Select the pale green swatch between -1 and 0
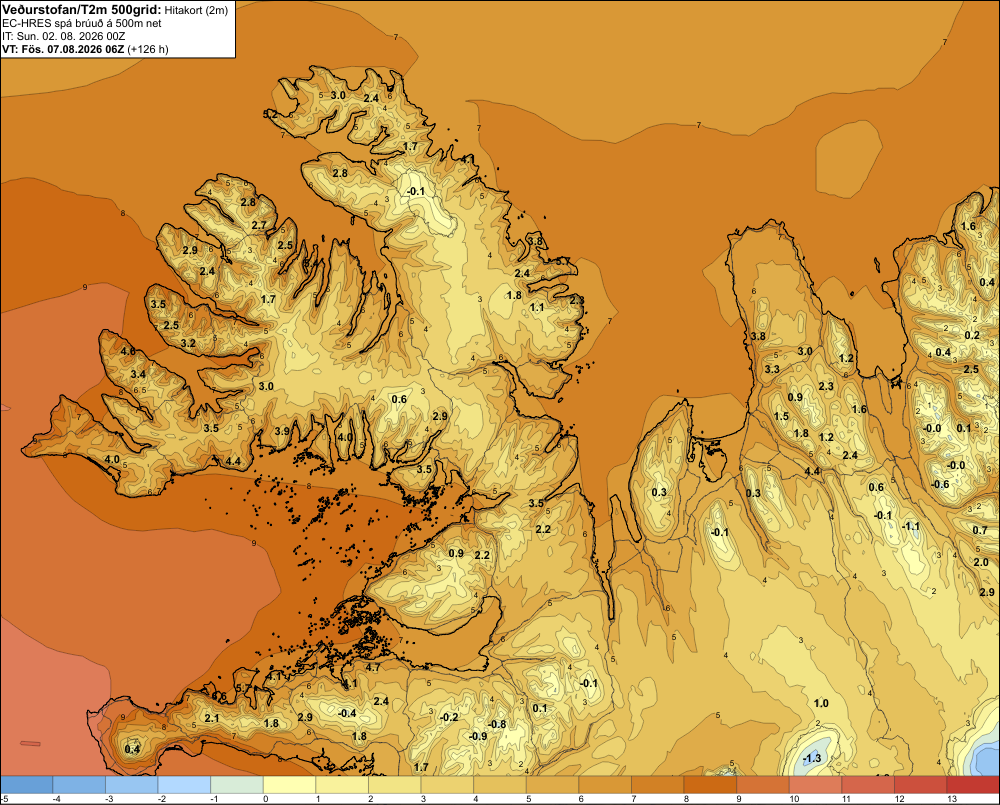 click(237, 785)
